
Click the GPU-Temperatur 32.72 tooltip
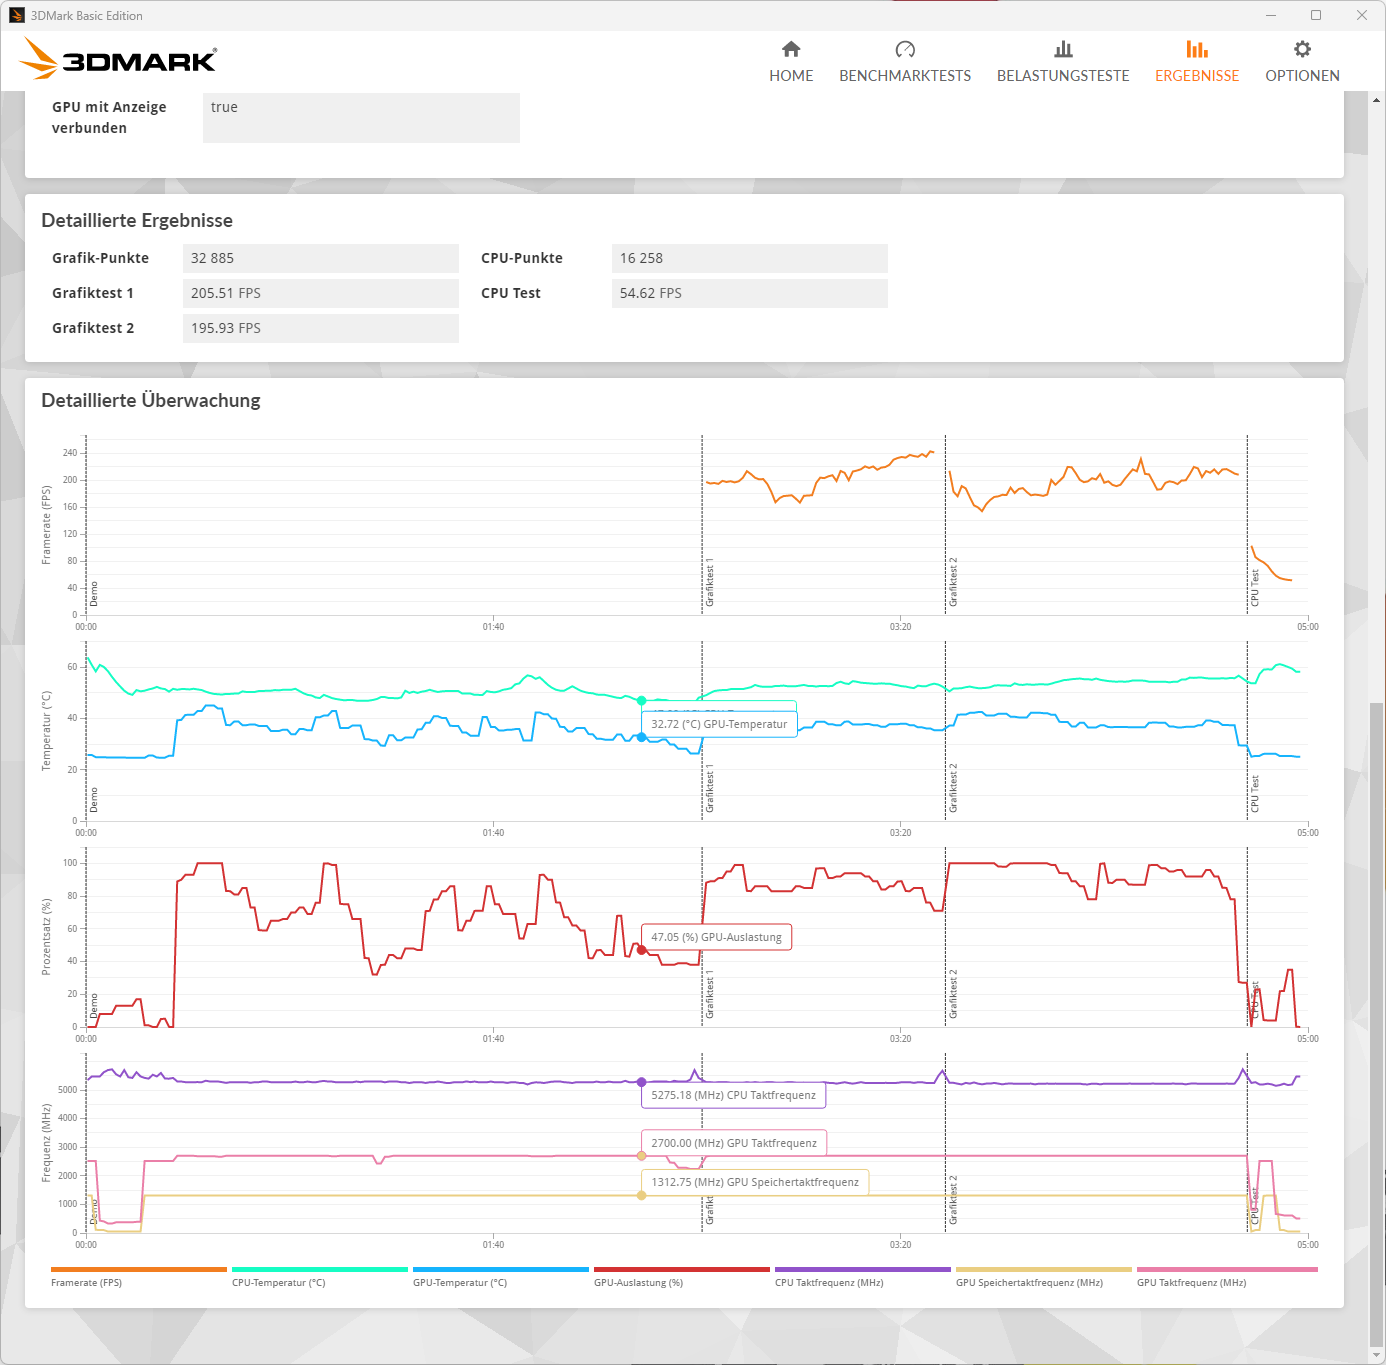pos(719,724)
